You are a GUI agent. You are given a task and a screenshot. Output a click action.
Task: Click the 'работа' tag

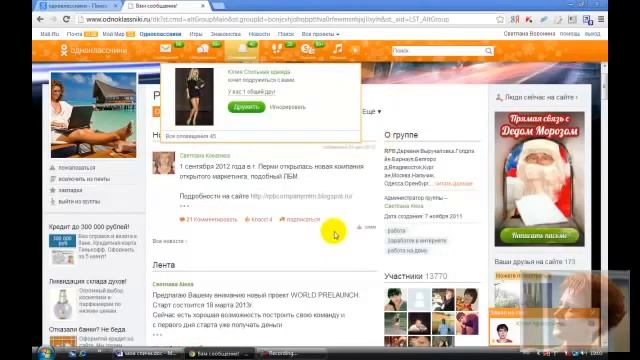[x=396, y=231]
